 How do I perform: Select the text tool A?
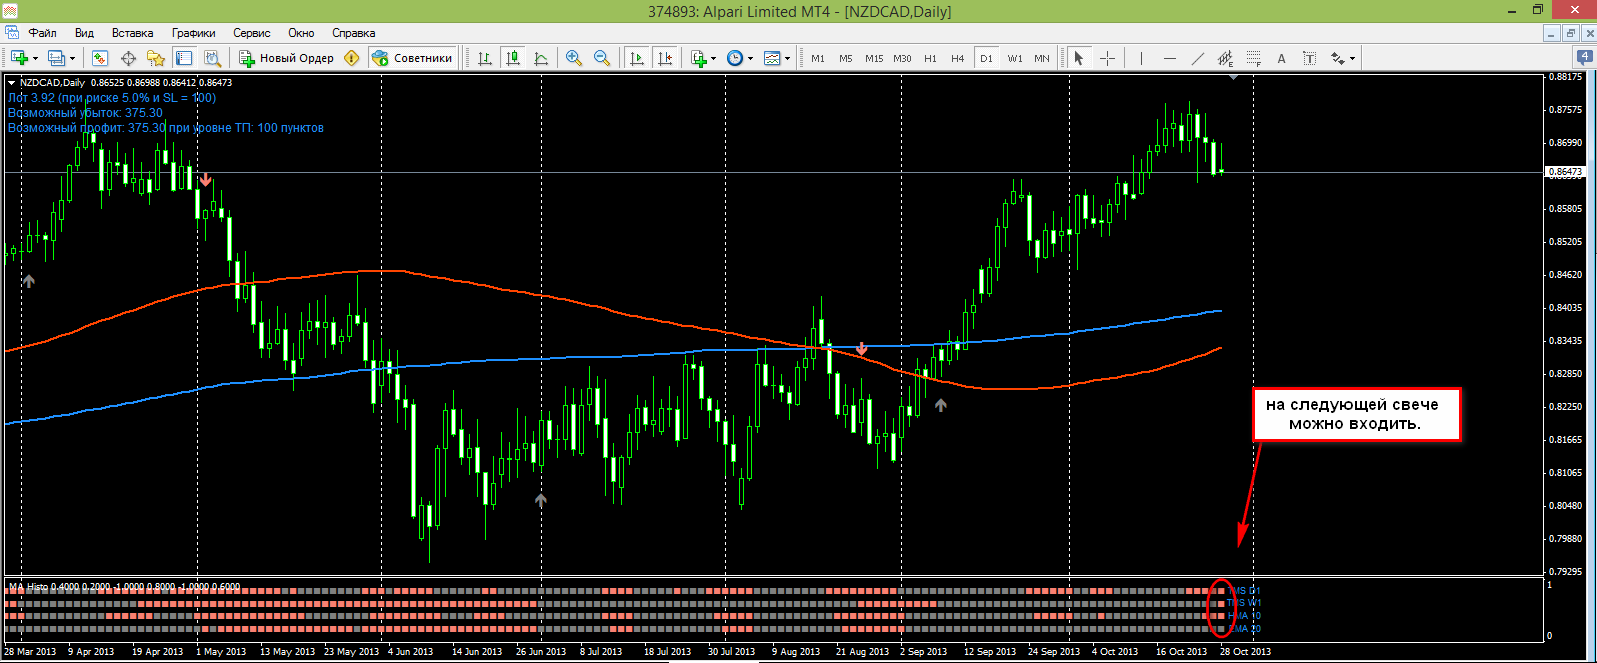[1281, 58]
